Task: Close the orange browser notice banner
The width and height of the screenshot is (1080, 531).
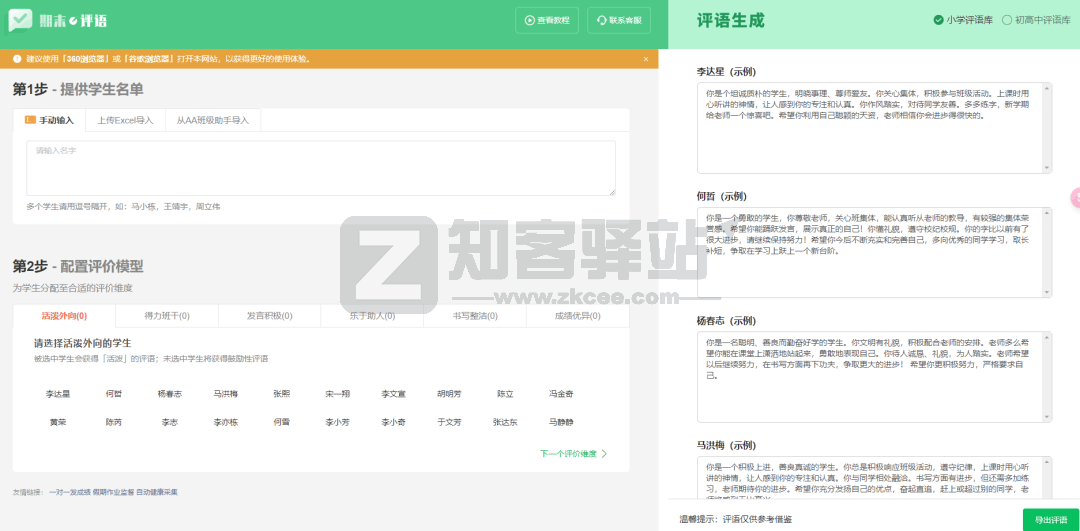Action: pyautogui.click(x=646, y=59)
